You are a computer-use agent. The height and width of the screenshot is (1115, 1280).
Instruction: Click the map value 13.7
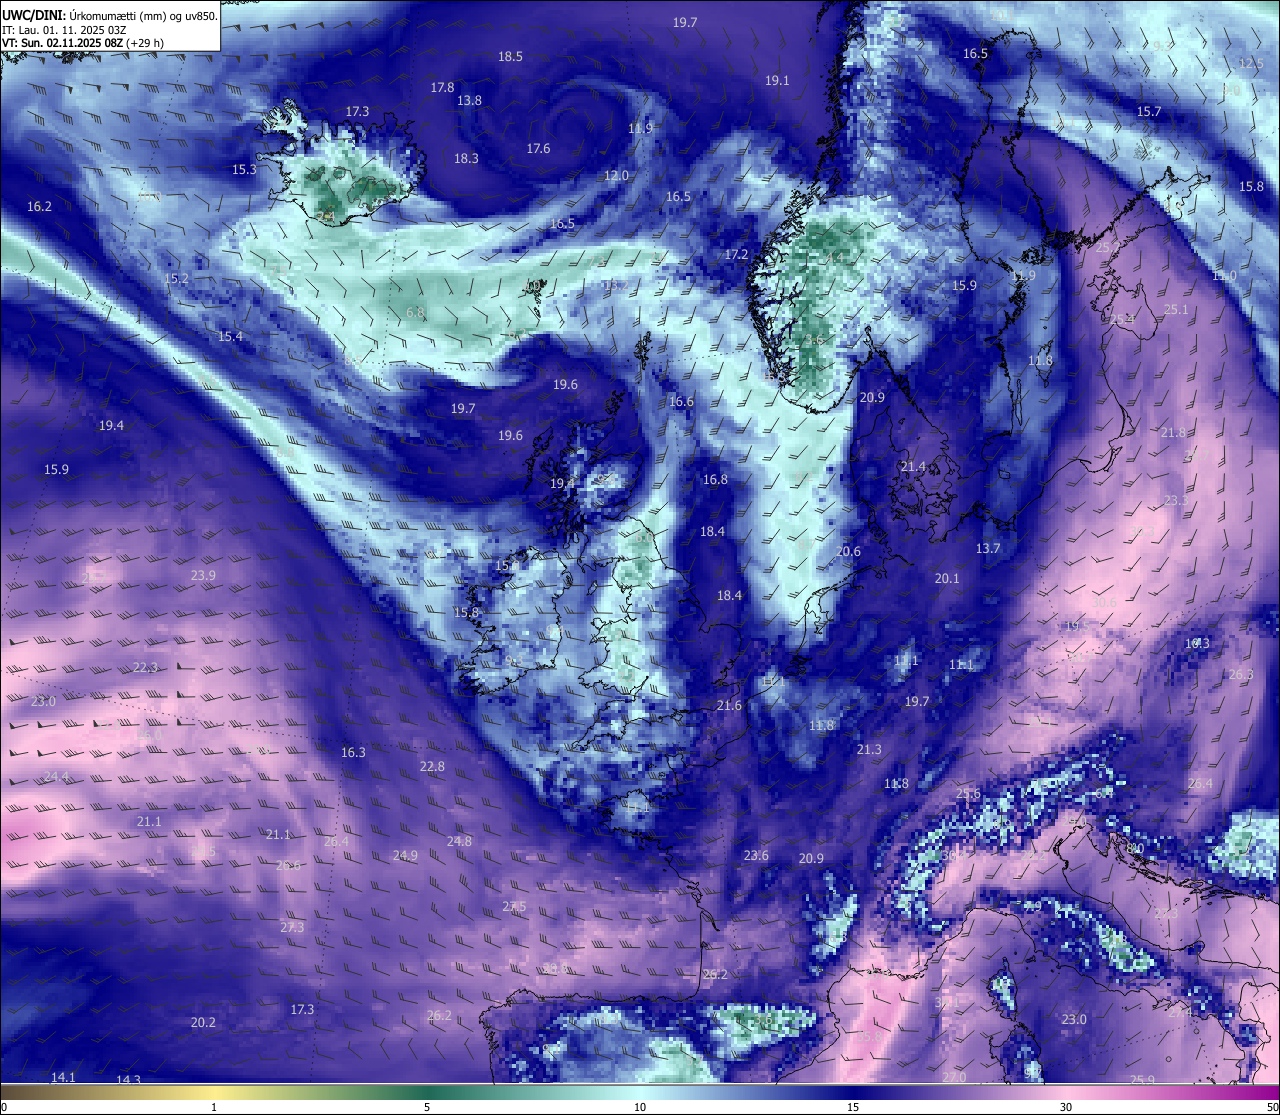(x=988, y=549)
